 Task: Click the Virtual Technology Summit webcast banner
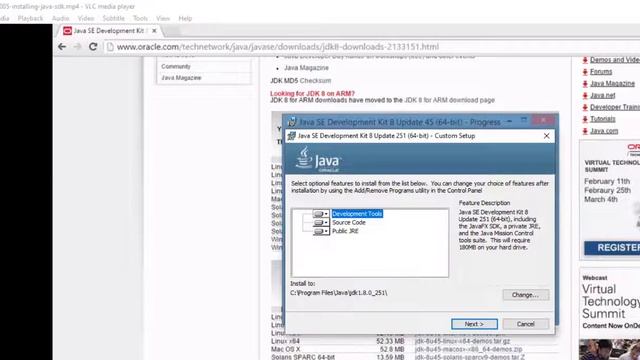pyautogui.click(x=611, y=301)
